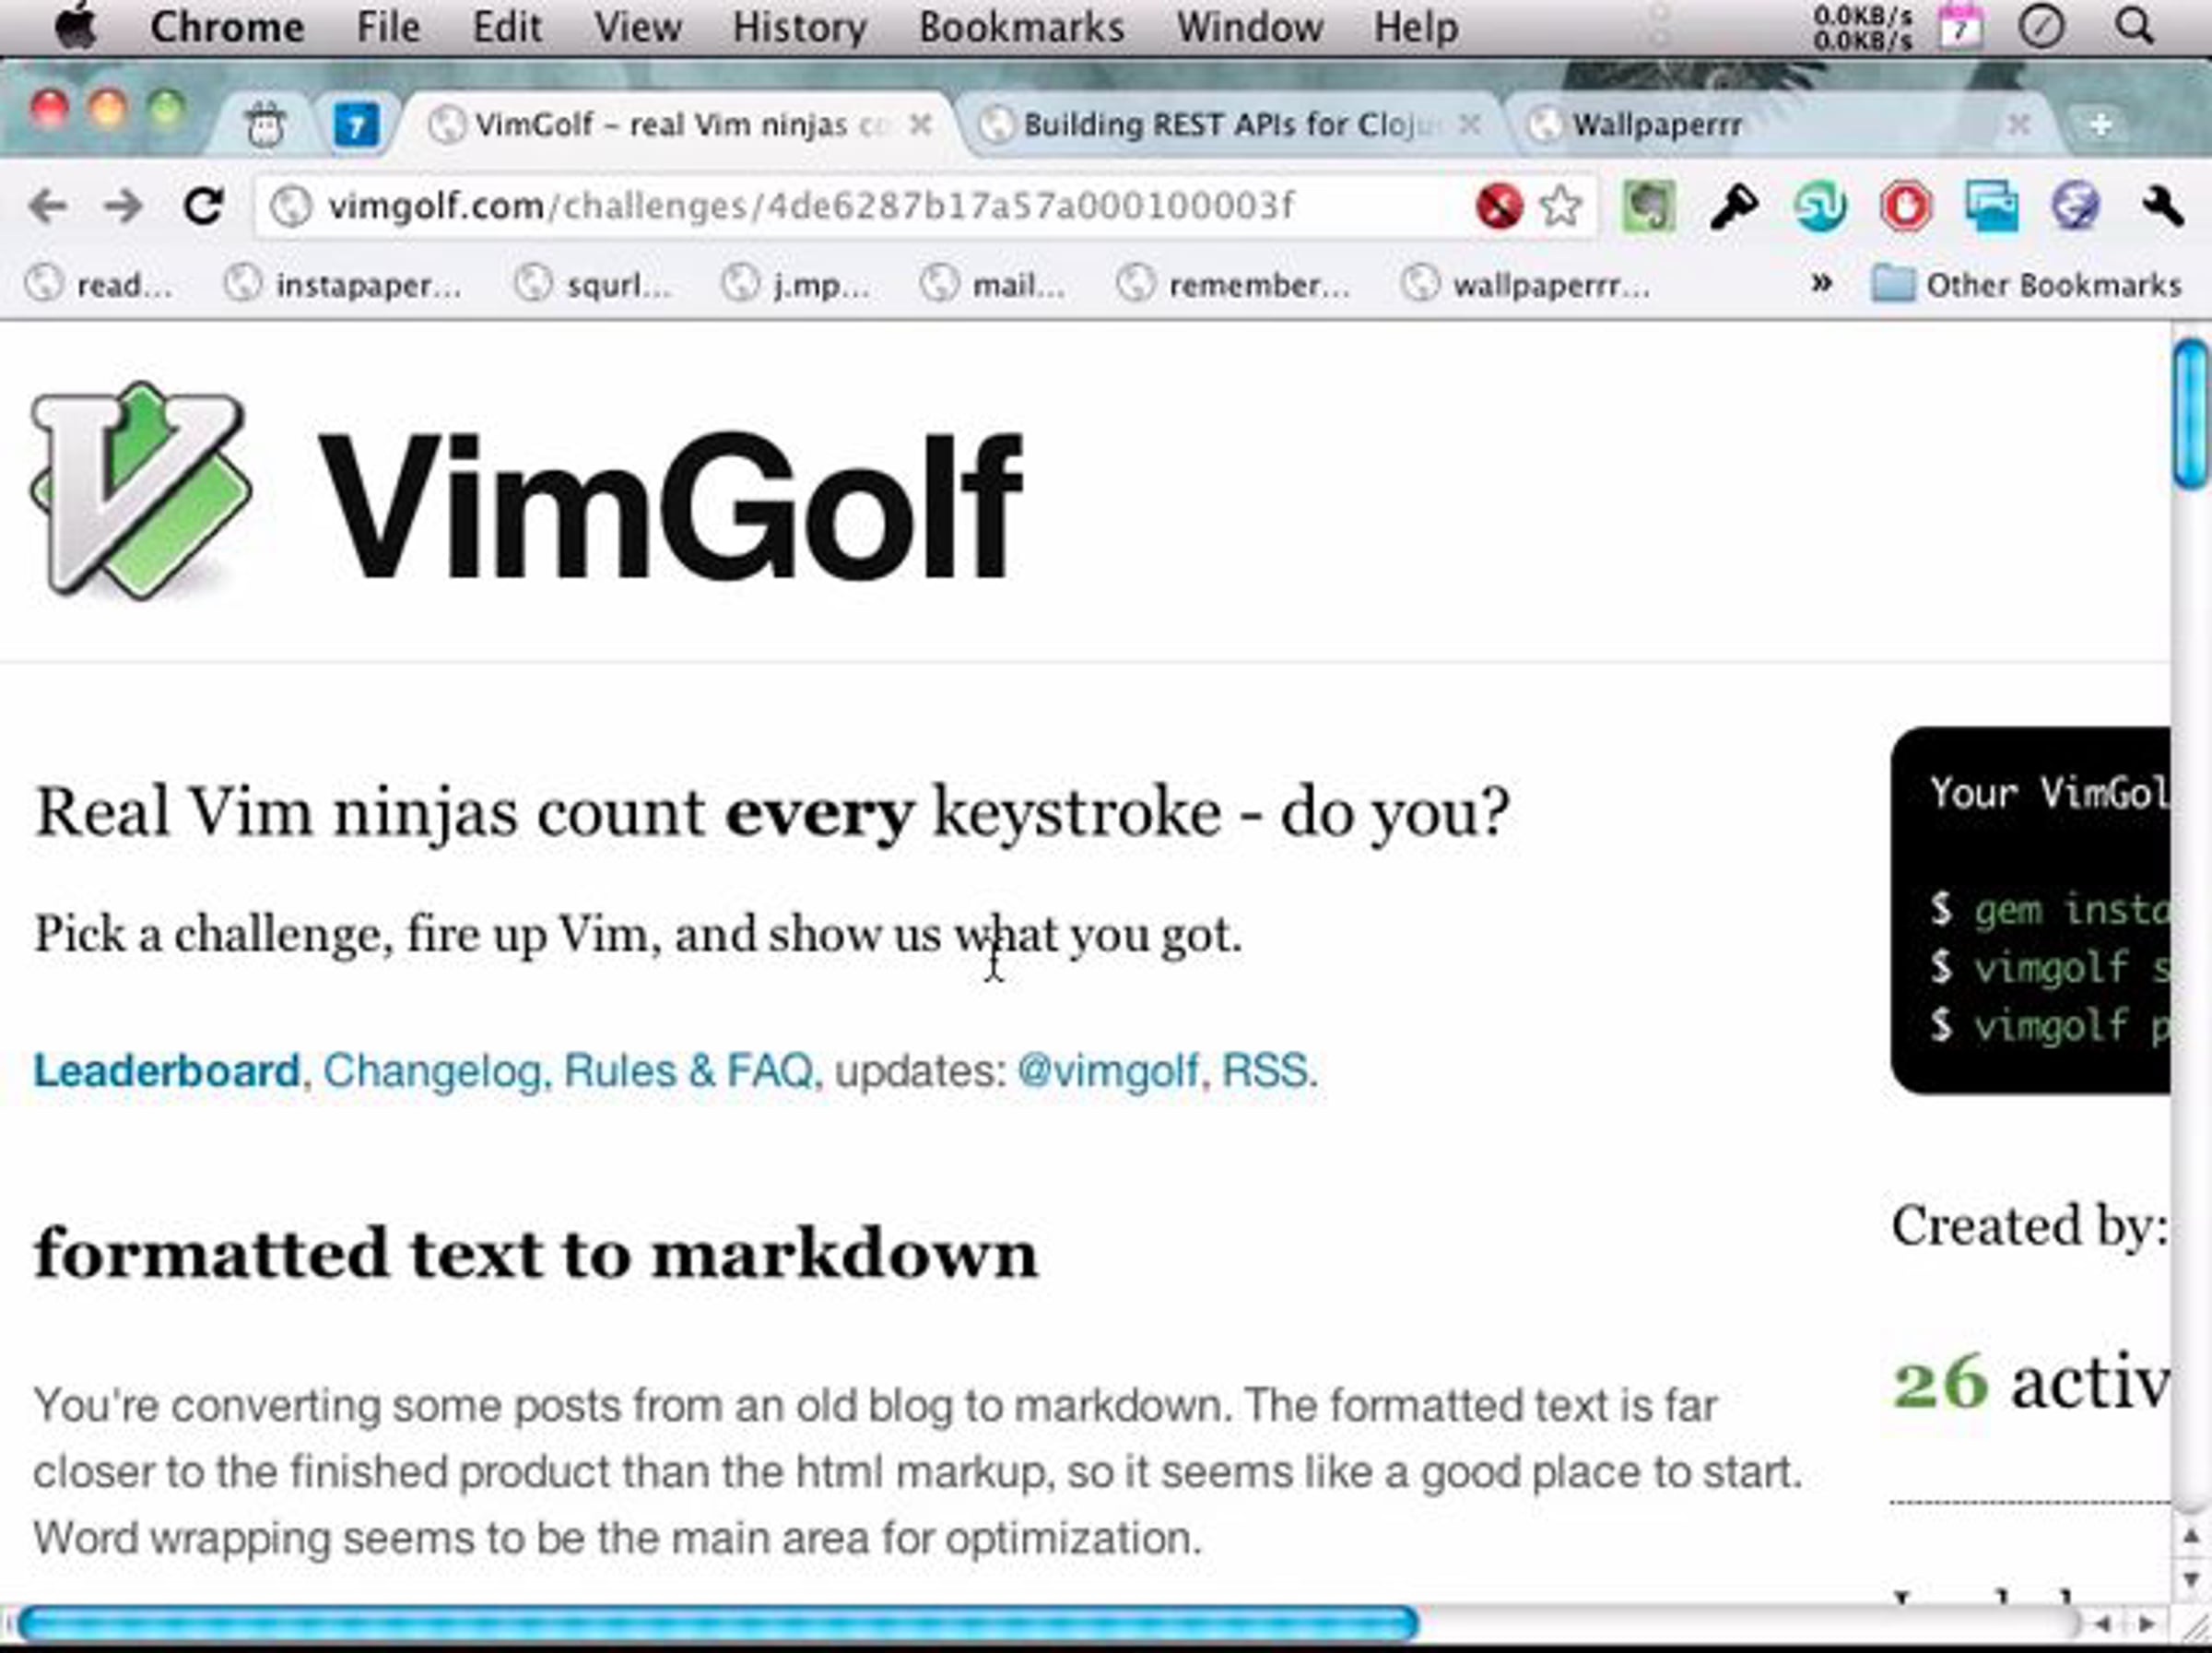The image size is (2212, 1653).
Task: Open a new tab with the plus button
Action: point(2101,125)
